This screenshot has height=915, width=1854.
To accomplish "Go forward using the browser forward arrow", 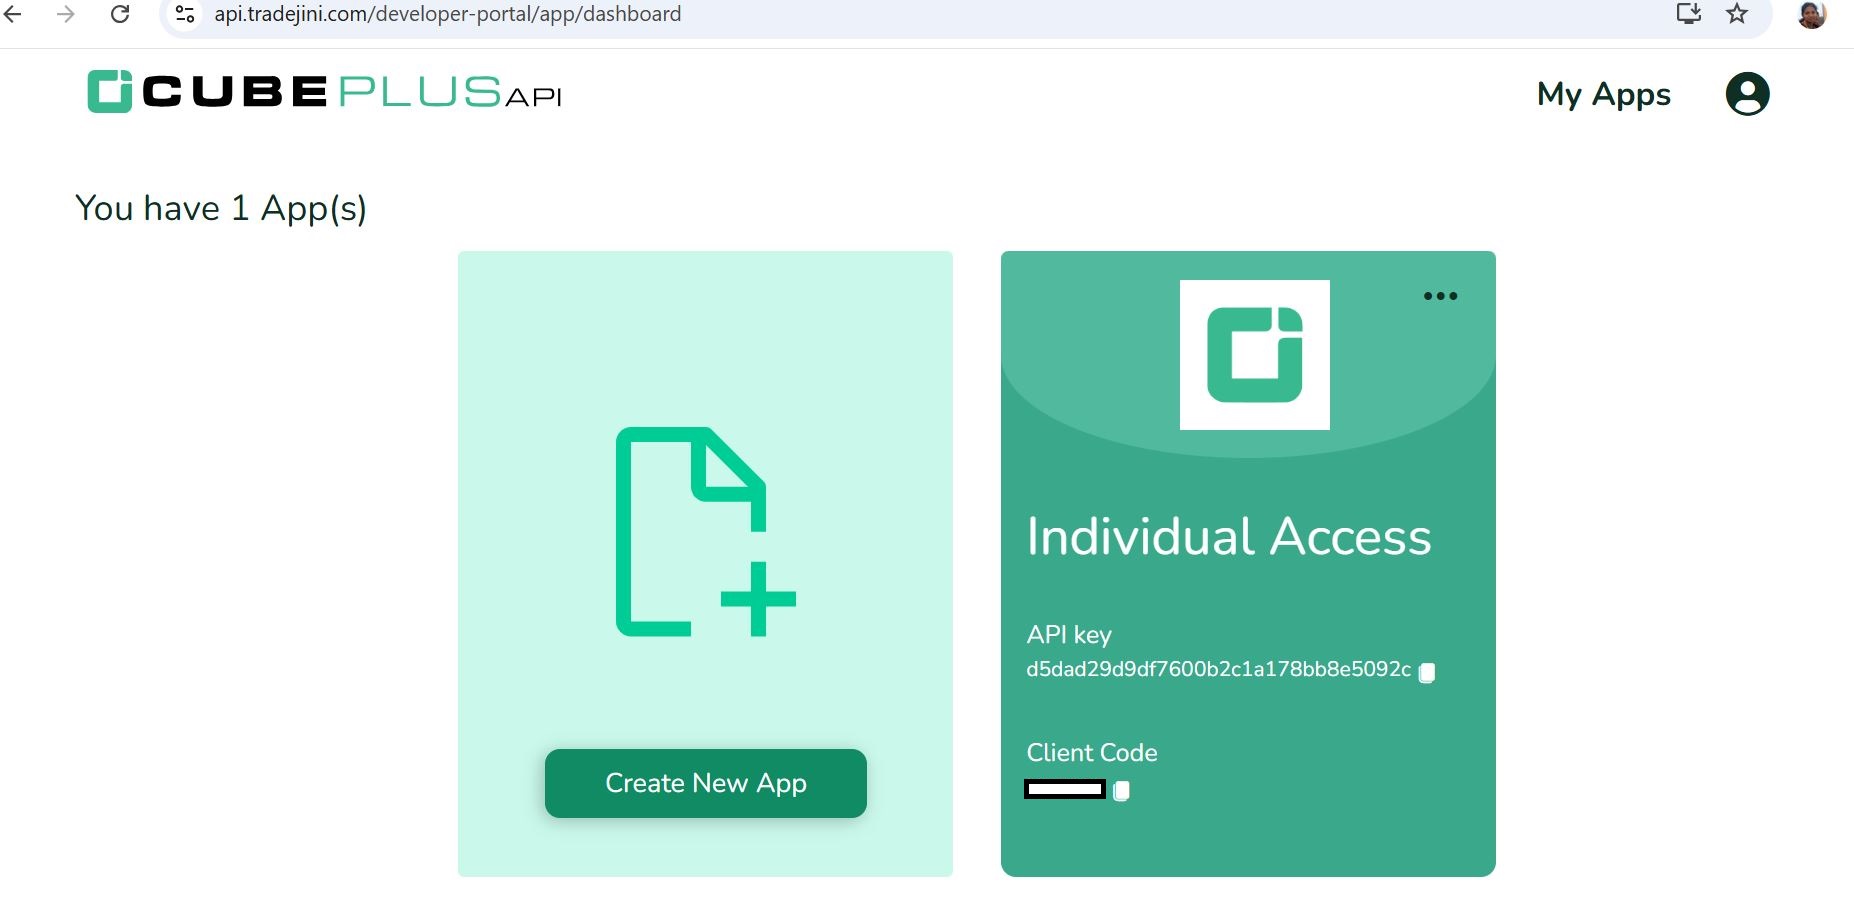I will click(x=66, y=14).
